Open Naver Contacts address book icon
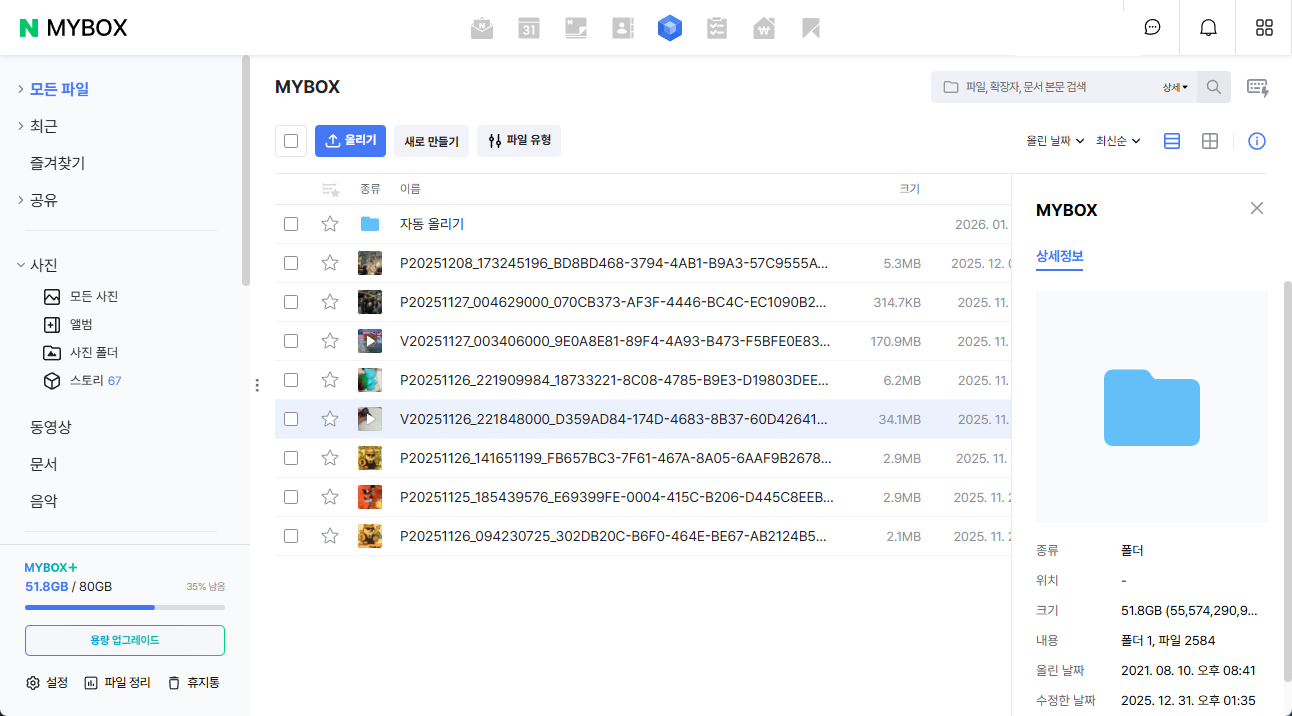This screenshot has height=716, width=1292. point(623,28)
